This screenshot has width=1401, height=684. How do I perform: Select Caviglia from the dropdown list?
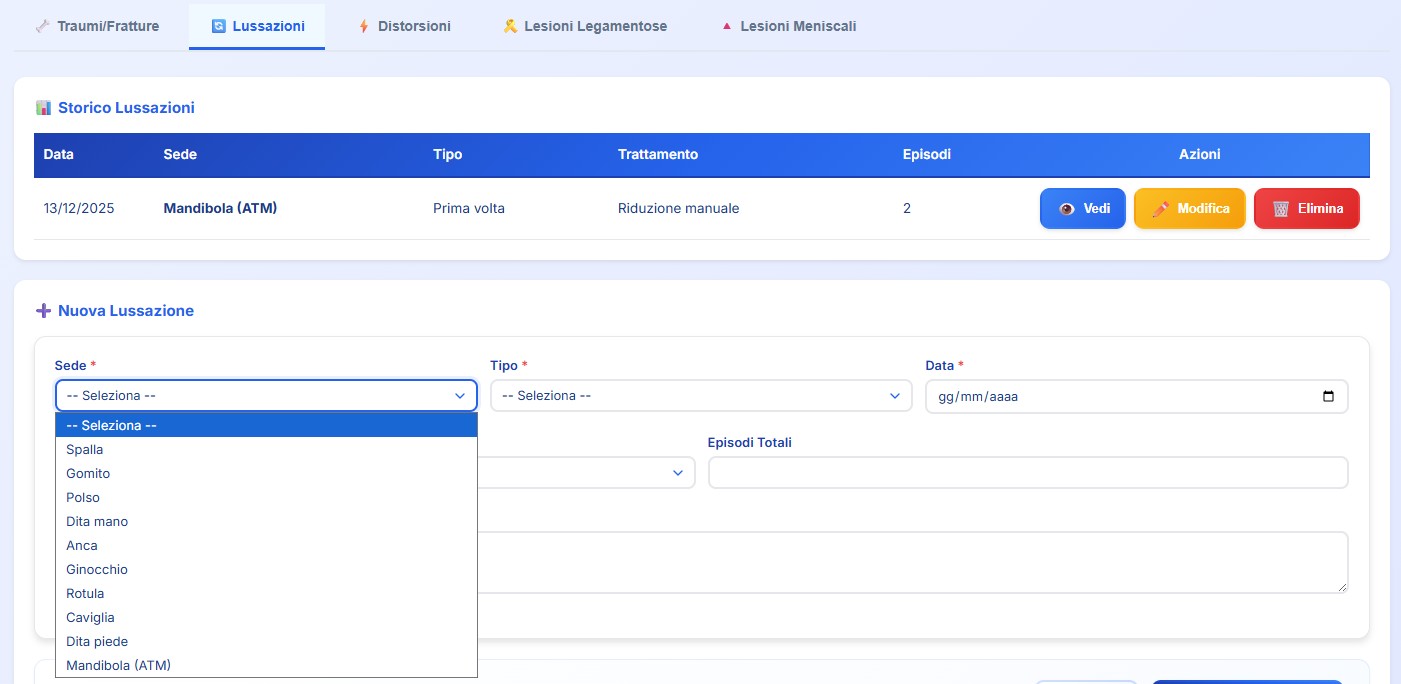(x=90, y=618)
